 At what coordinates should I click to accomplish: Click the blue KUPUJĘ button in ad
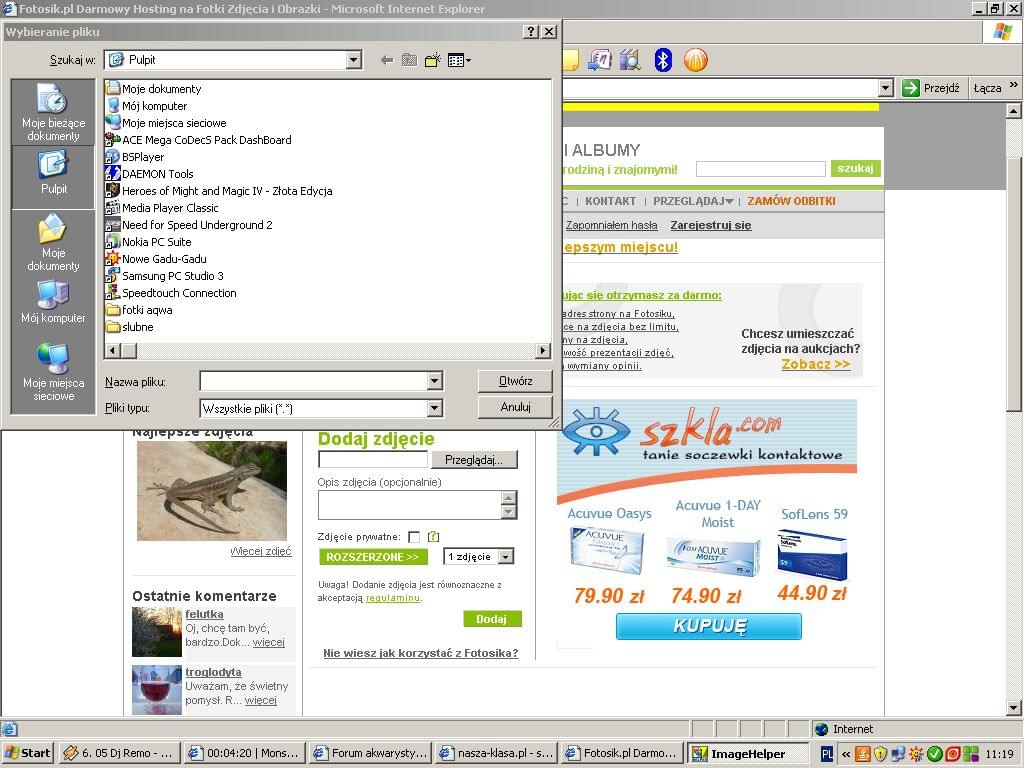709,626
